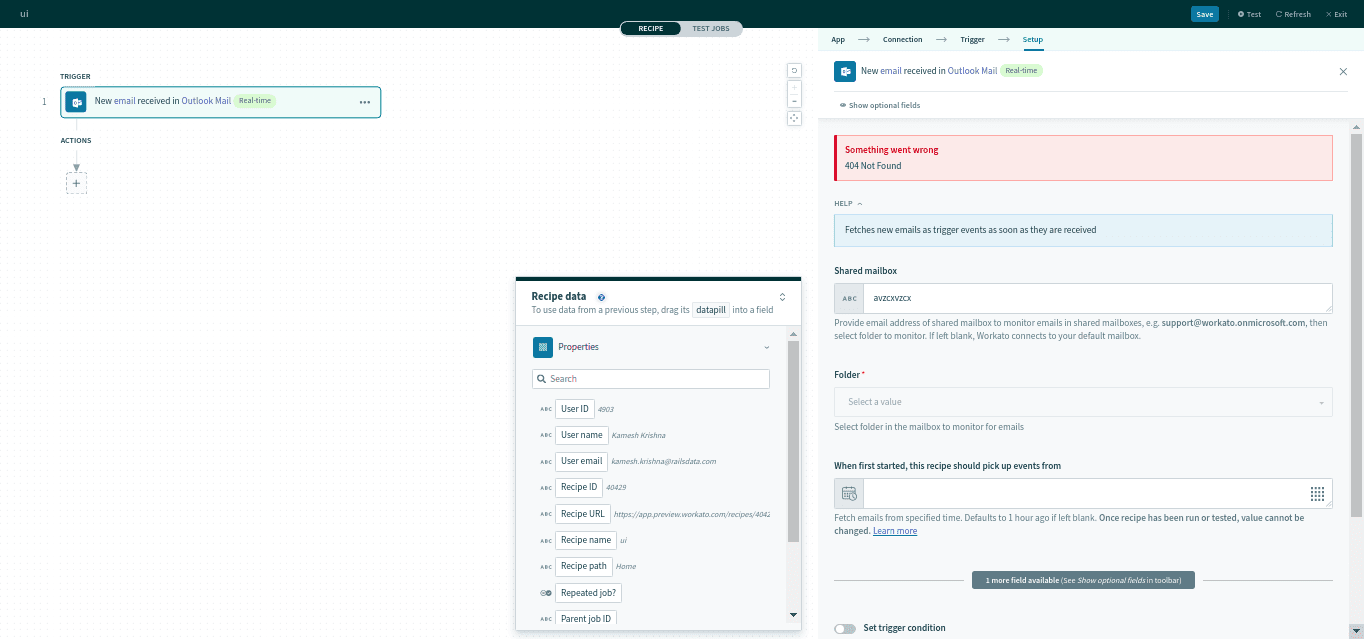Fit the recipe to screen using the pan icon
Screen dimensions: 1364x639
tap(794, 117)
